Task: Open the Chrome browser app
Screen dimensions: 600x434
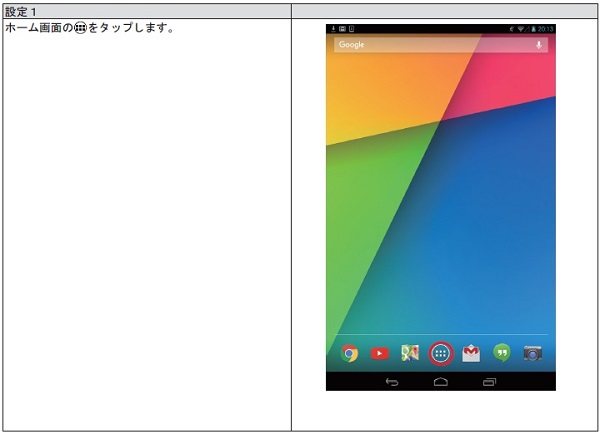Action: [x=349, y=353]
